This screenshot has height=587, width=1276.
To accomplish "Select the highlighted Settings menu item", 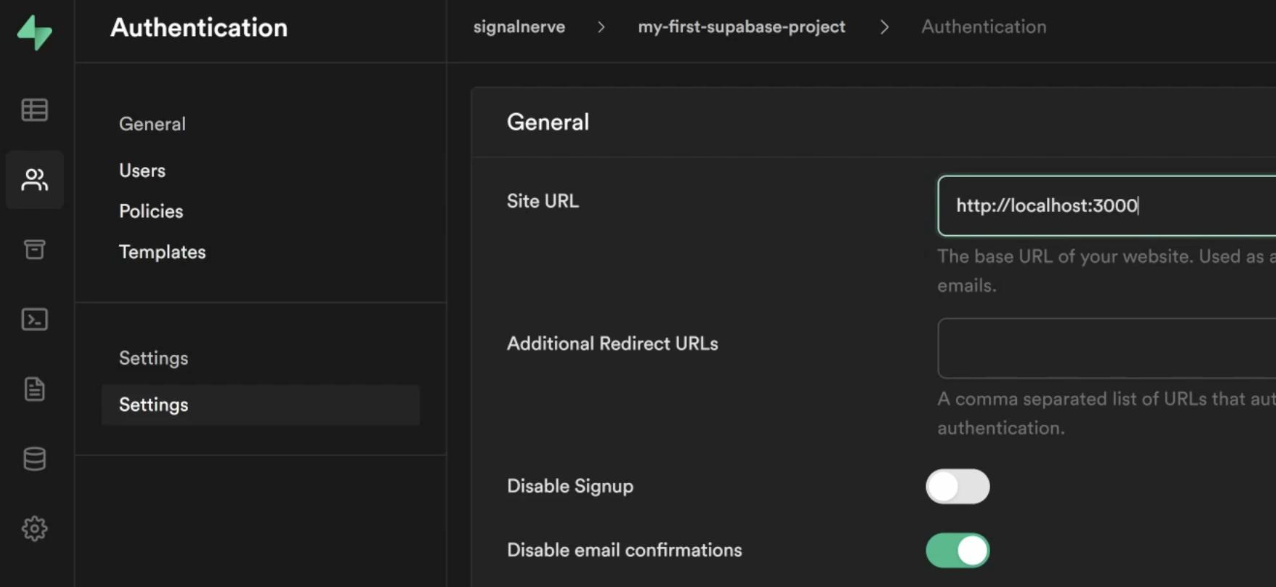I will [261, 405].
